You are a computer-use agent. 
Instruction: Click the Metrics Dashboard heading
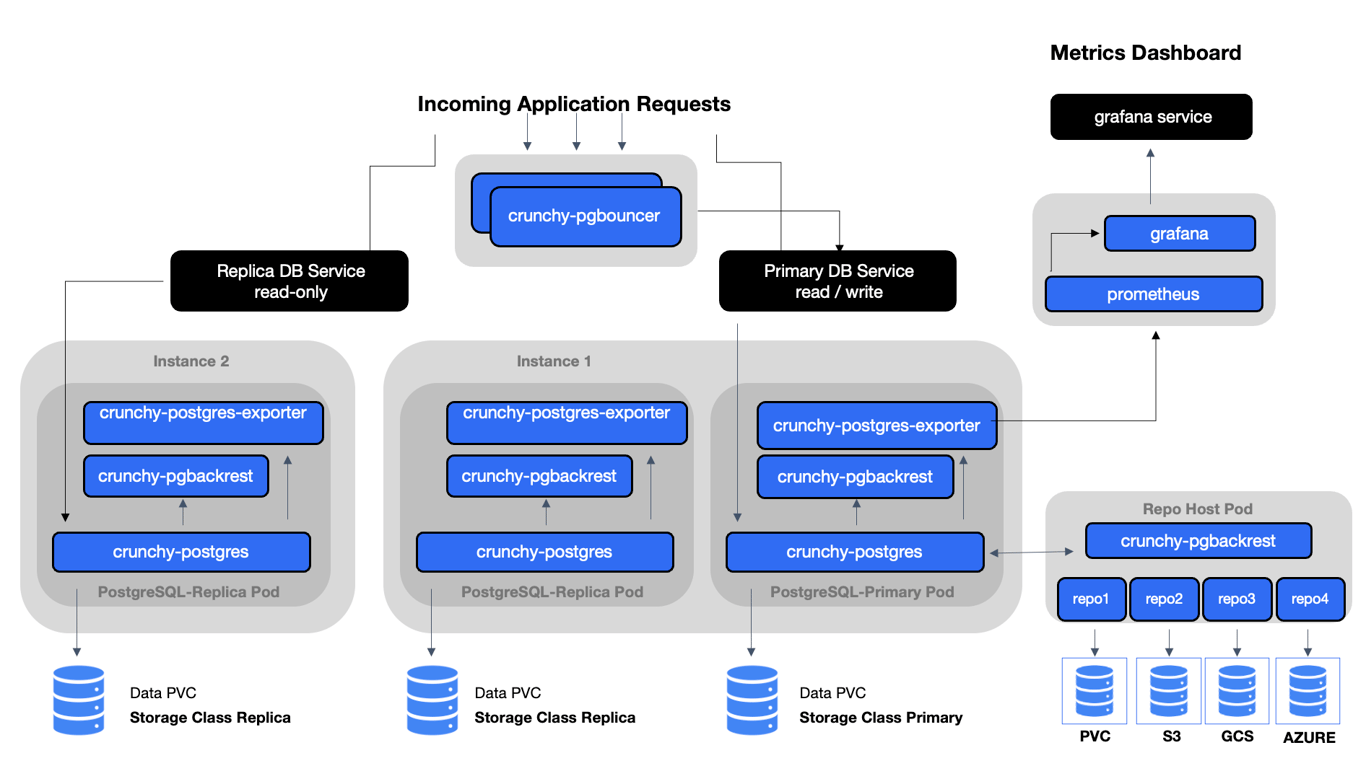1146,53
